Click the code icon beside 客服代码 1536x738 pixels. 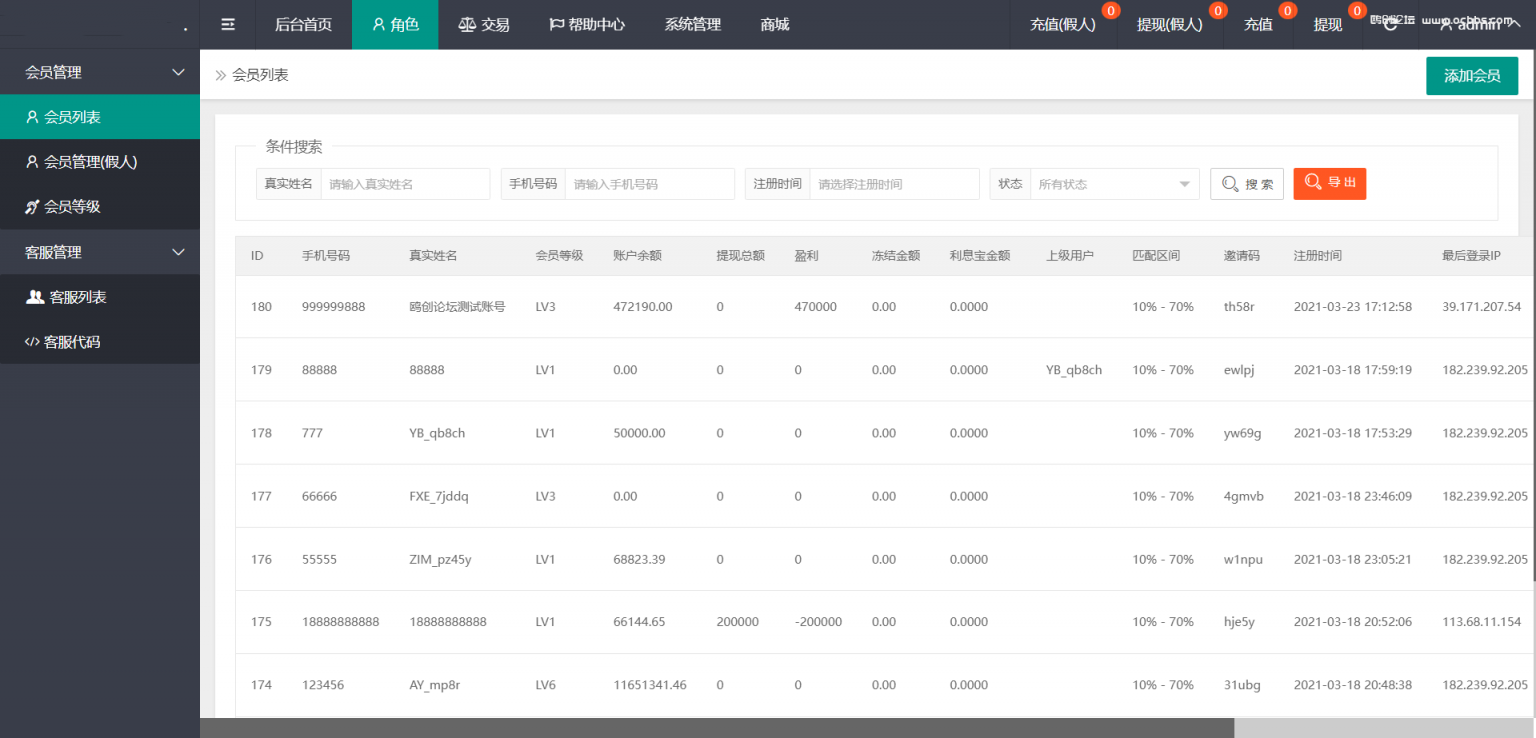pyautogui.click(x=32, y=342)
